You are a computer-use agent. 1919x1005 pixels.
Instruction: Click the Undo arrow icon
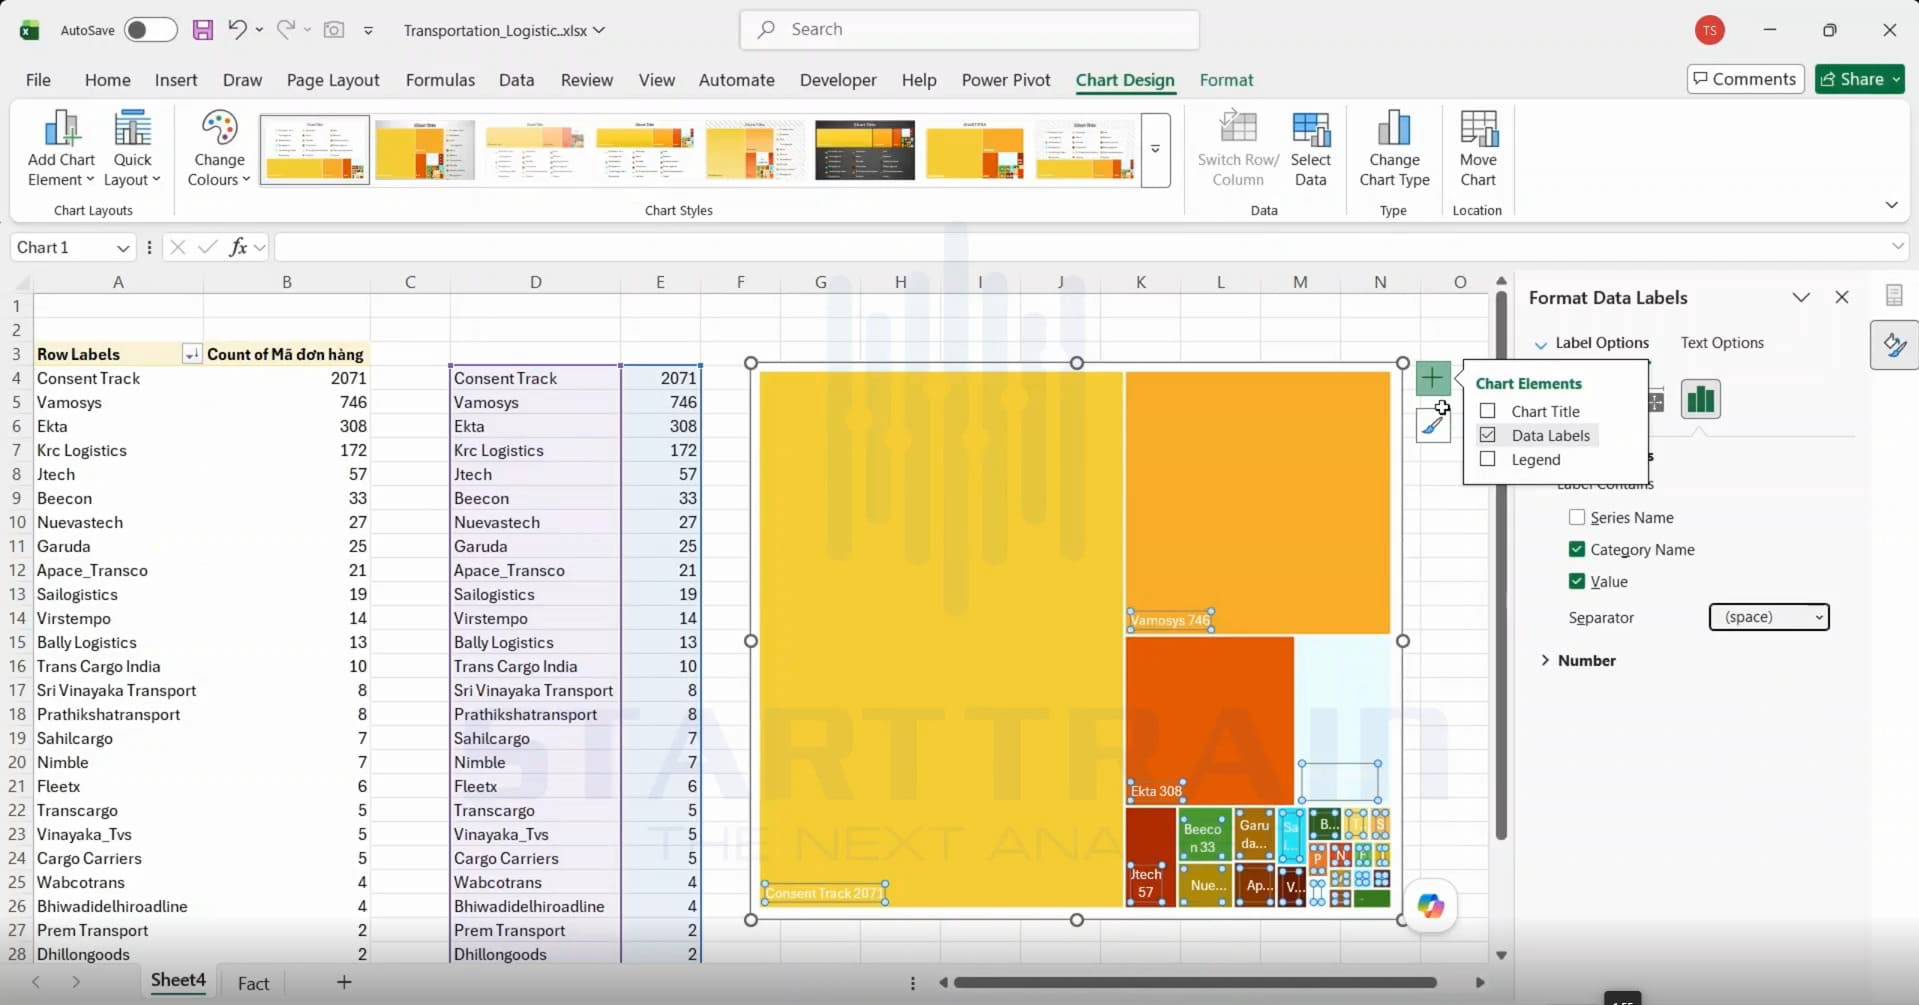237,29
